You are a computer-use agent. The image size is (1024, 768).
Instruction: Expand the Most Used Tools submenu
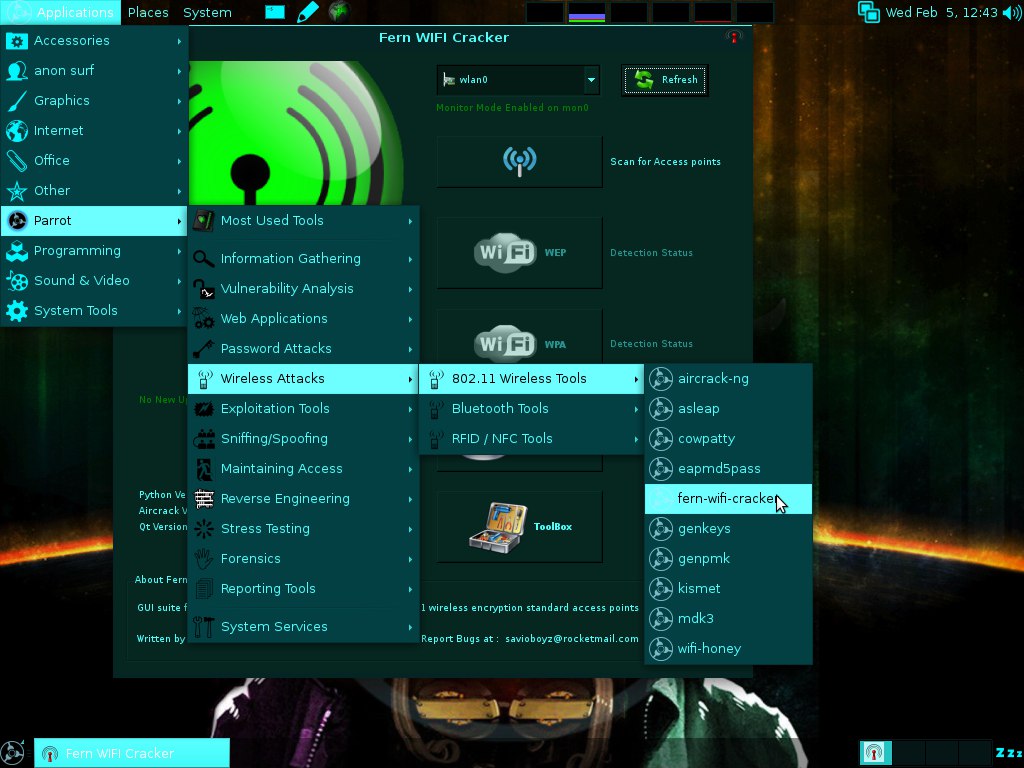tap(304, 221)
